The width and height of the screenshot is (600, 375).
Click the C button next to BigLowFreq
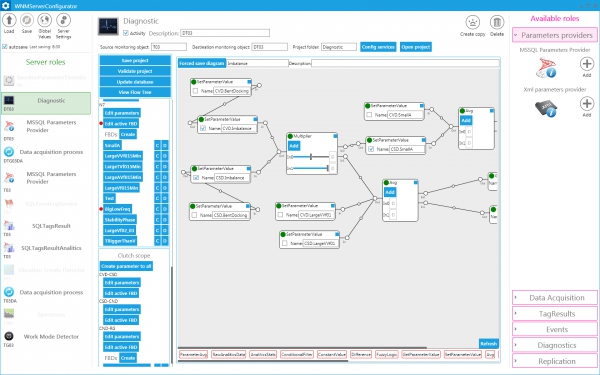pos(157,209)
